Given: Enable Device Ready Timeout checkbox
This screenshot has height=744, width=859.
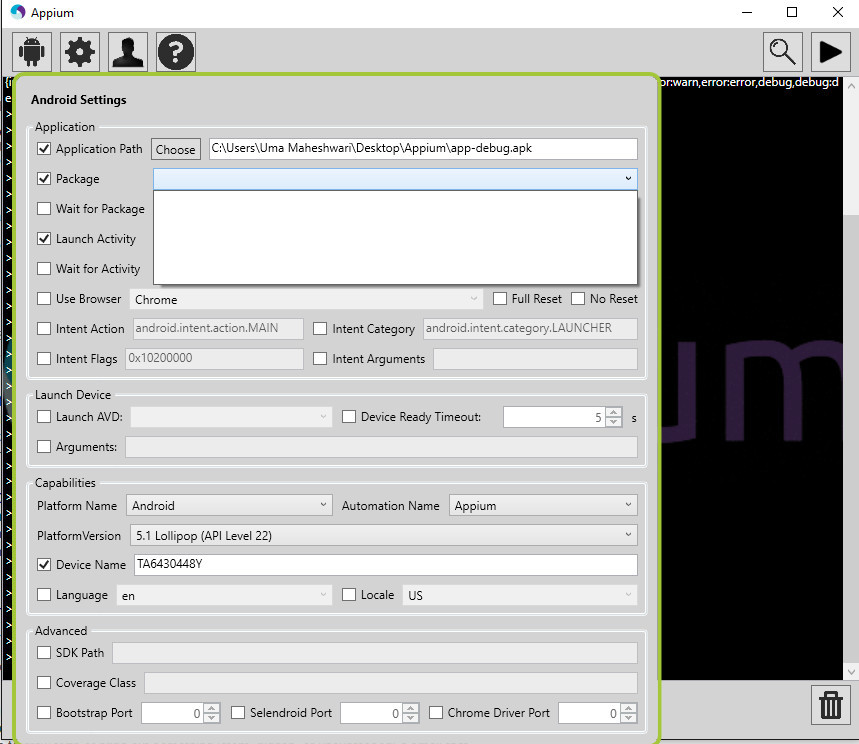Looking at the screenshot, I should coord(349,417).
